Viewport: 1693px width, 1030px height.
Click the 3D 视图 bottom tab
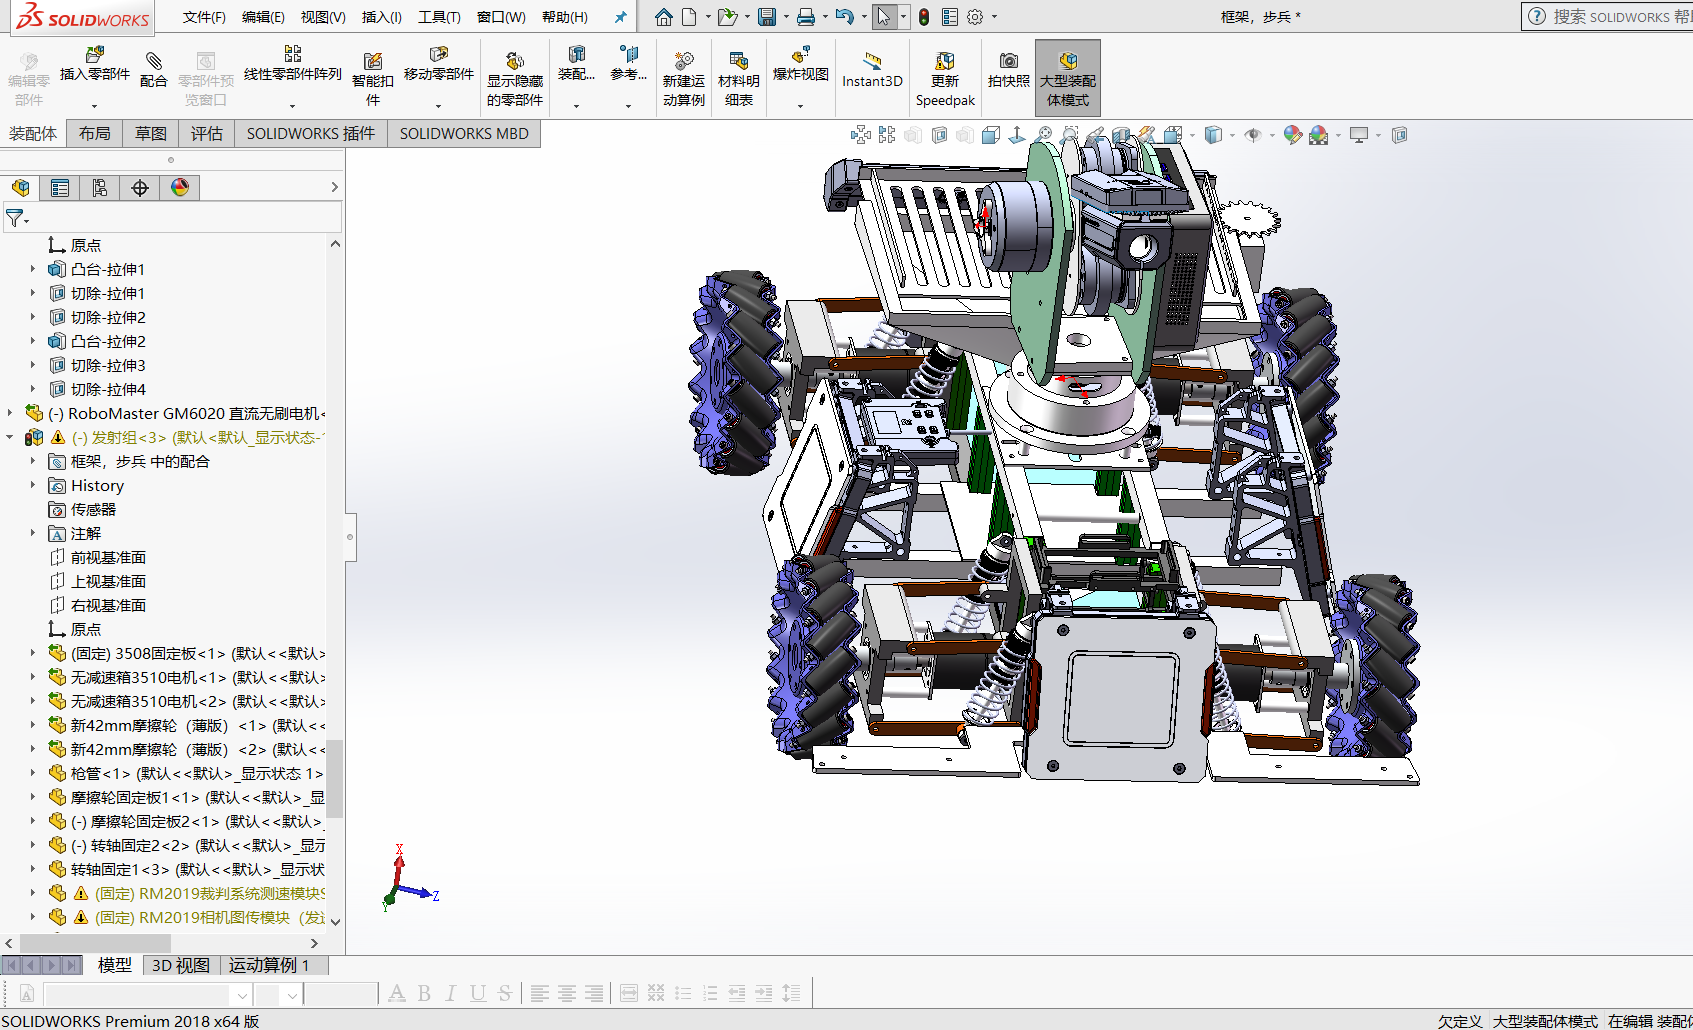coord(181,965)
